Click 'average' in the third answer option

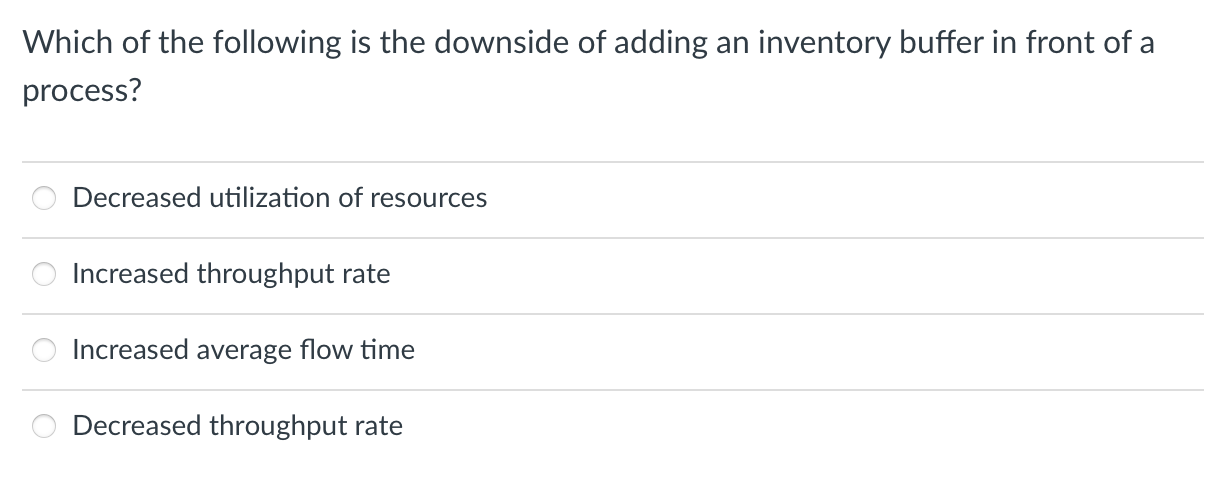(x=241, y=350)
